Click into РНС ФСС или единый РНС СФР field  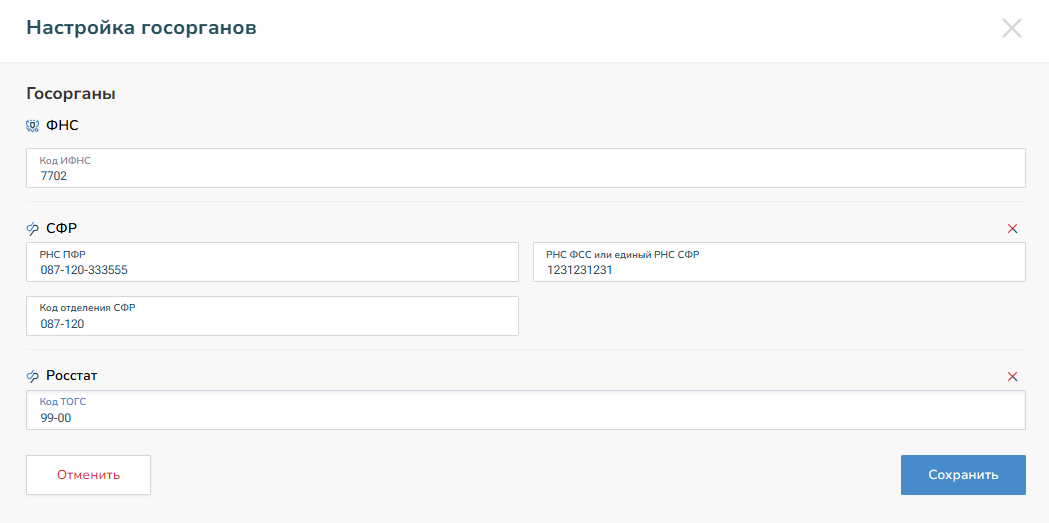tap(779, 262)
